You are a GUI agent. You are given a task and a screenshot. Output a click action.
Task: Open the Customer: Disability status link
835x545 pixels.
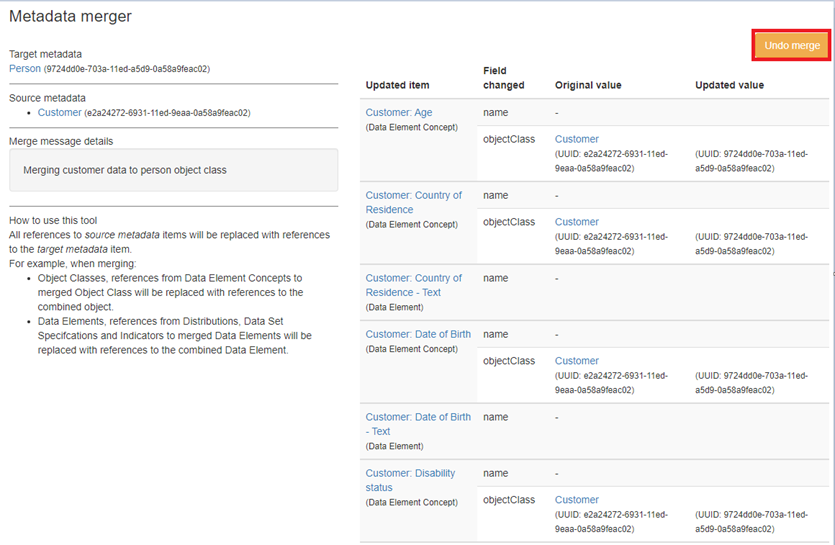click(410, 480)
